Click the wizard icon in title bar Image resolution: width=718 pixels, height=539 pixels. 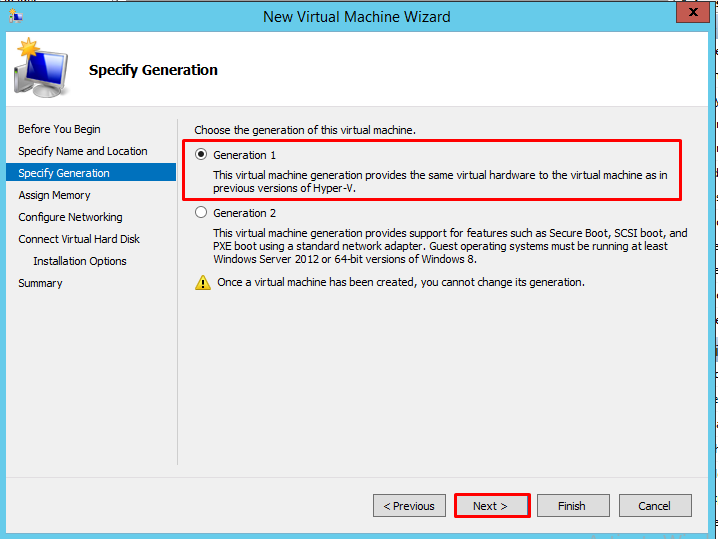(x=16, y=16)
